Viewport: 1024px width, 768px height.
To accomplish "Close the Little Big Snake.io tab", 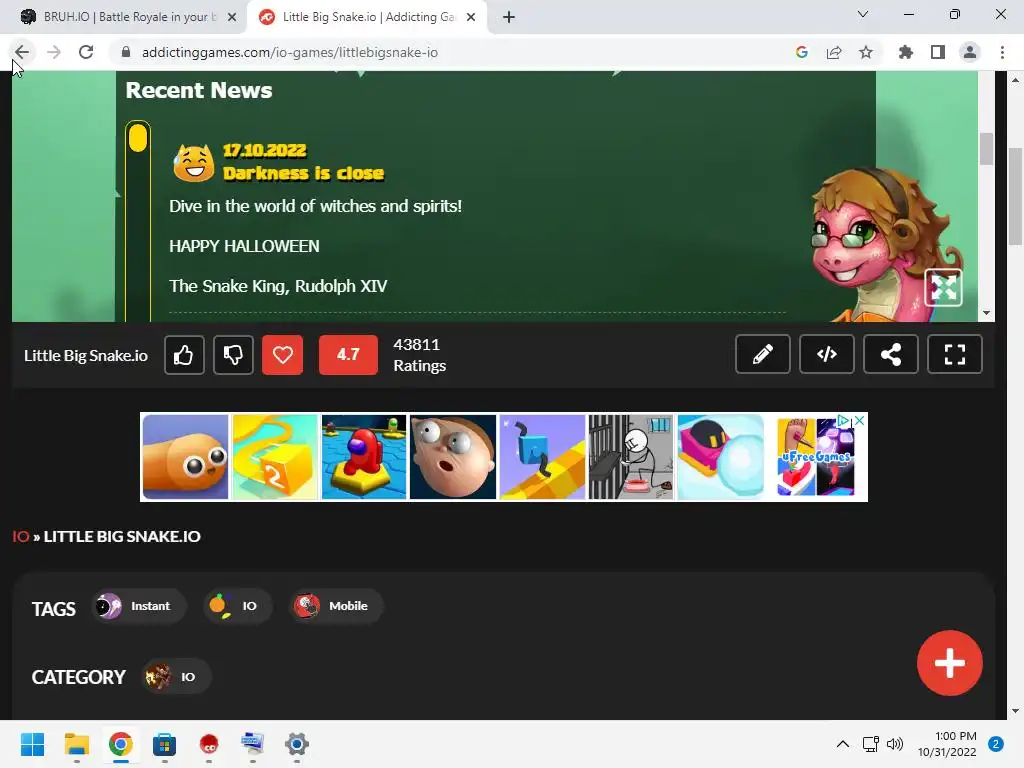I will coord(471,17).
